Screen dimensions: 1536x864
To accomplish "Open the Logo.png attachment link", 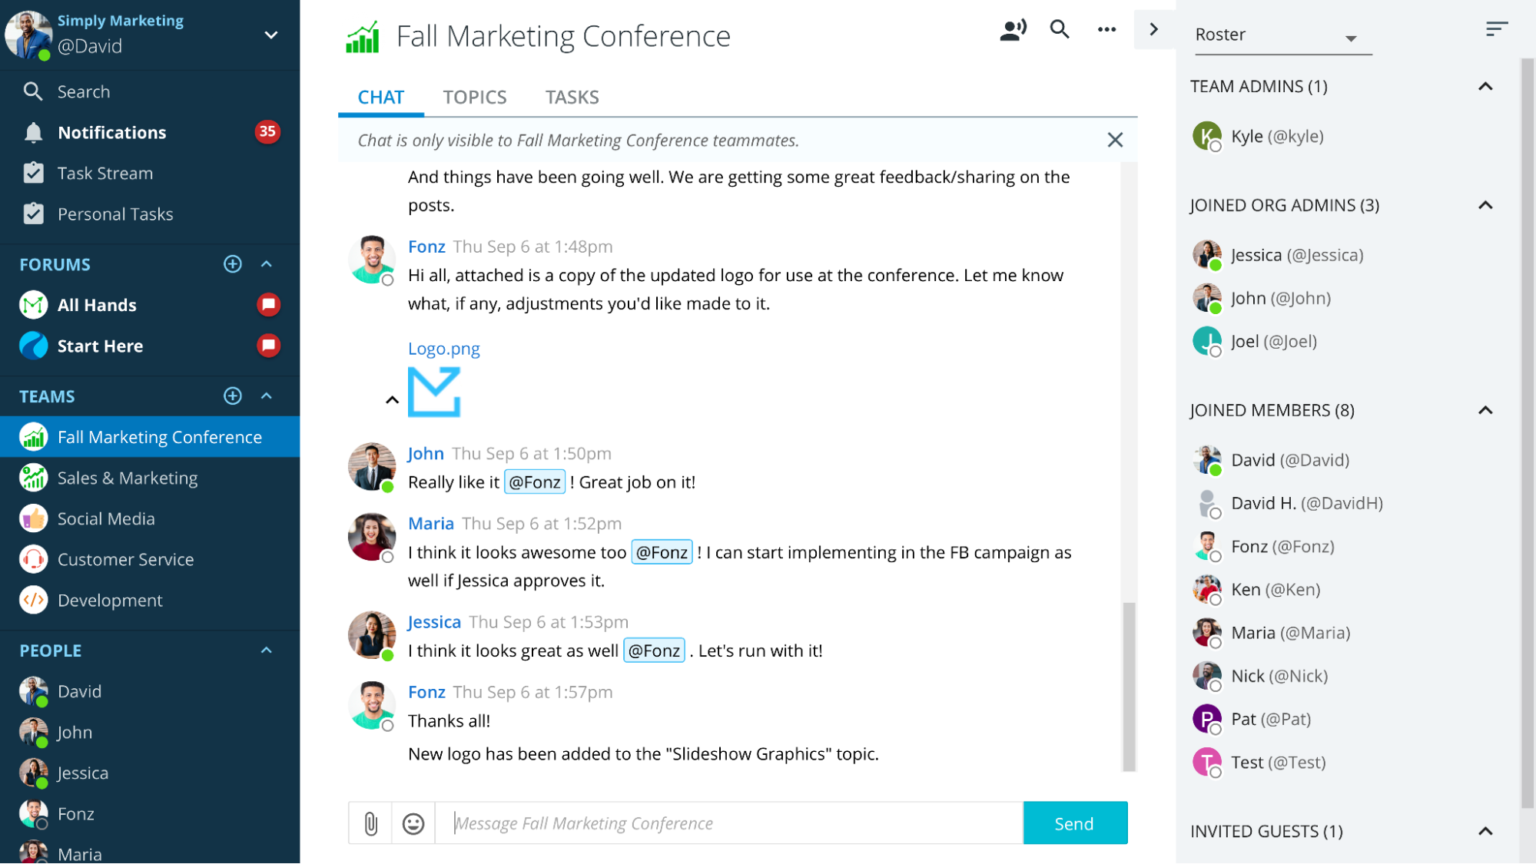I will coord(443,348).
